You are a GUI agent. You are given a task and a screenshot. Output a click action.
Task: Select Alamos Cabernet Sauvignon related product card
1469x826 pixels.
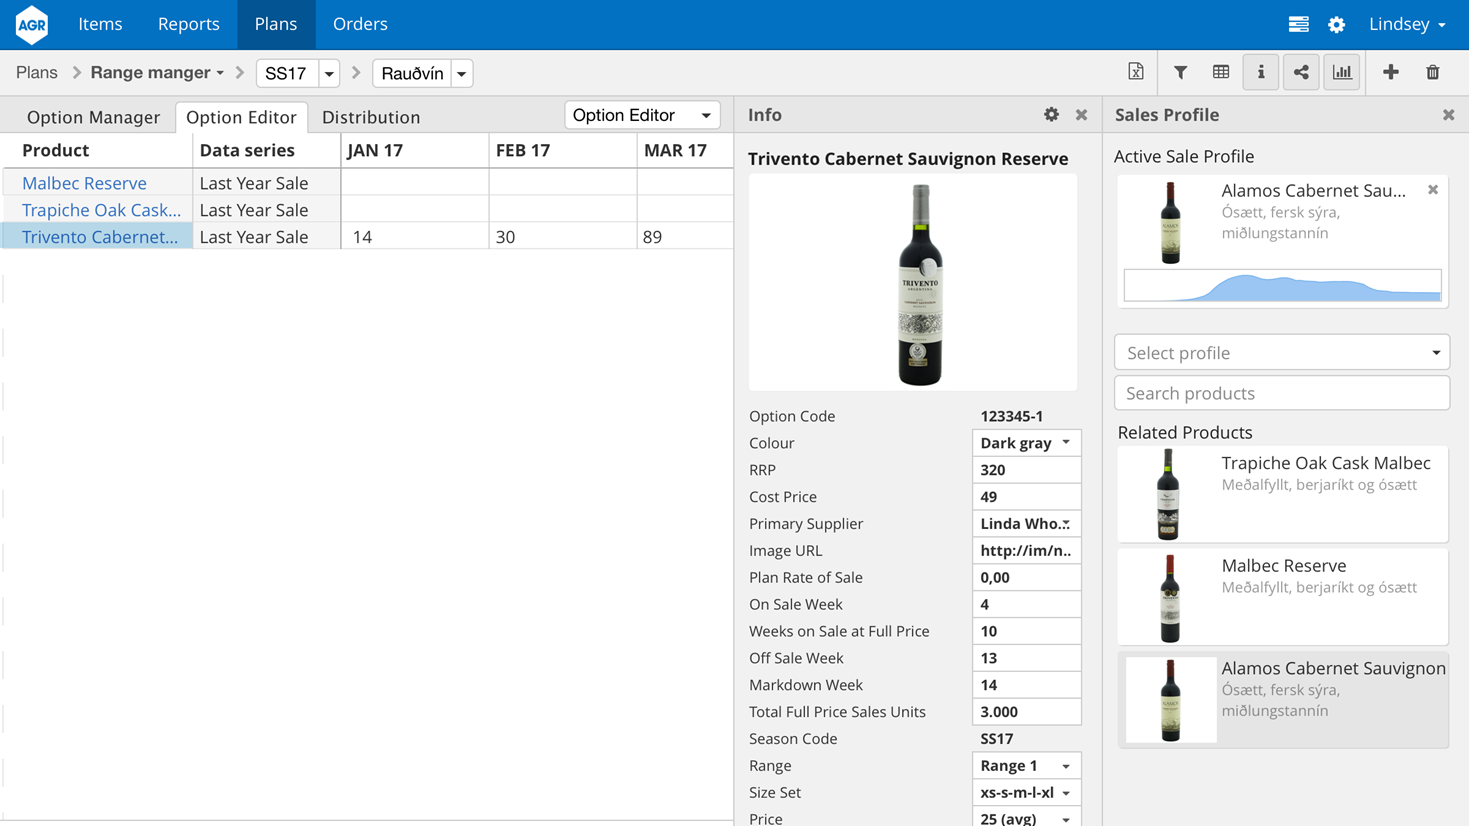coord(1282,700)
